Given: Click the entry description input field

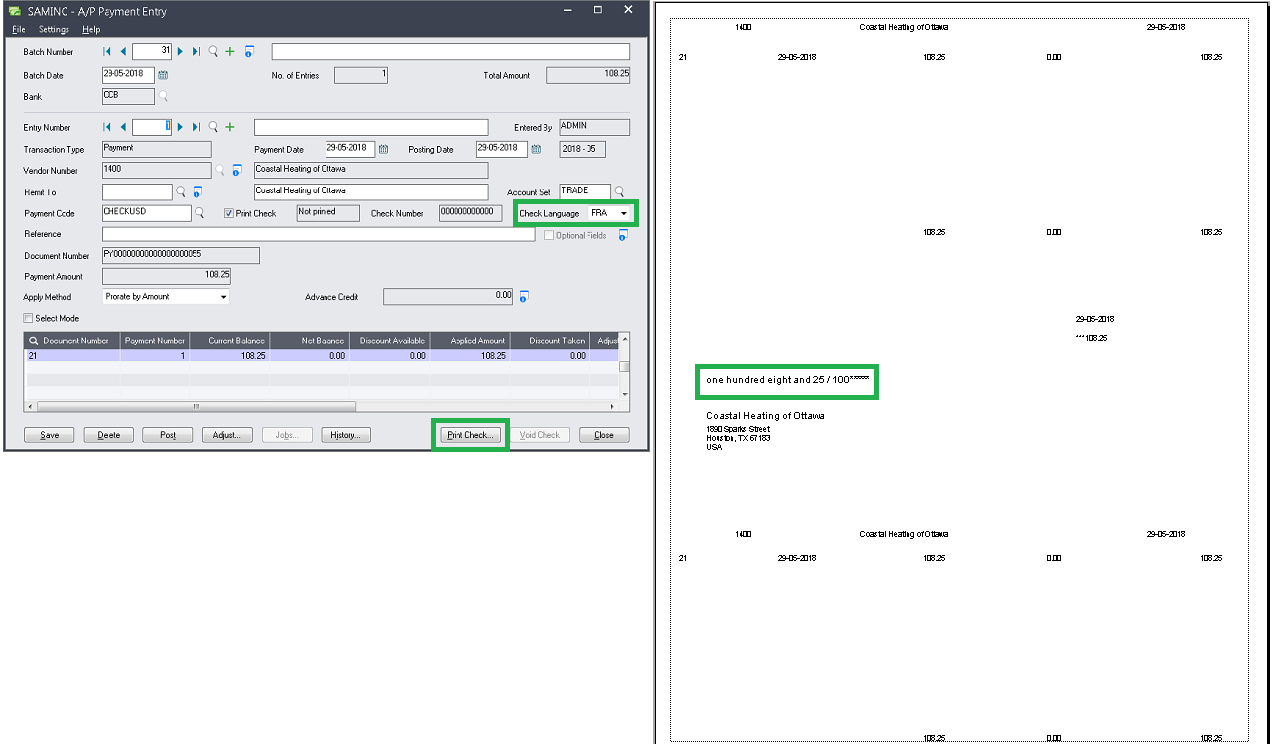Looking at the screenshot, I should coord(371,127).
